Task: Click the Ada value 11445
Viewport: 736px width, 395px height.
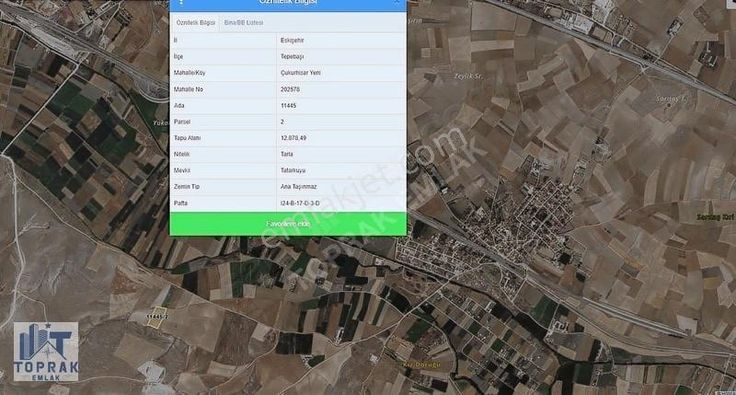Action: tap(288, 106)
